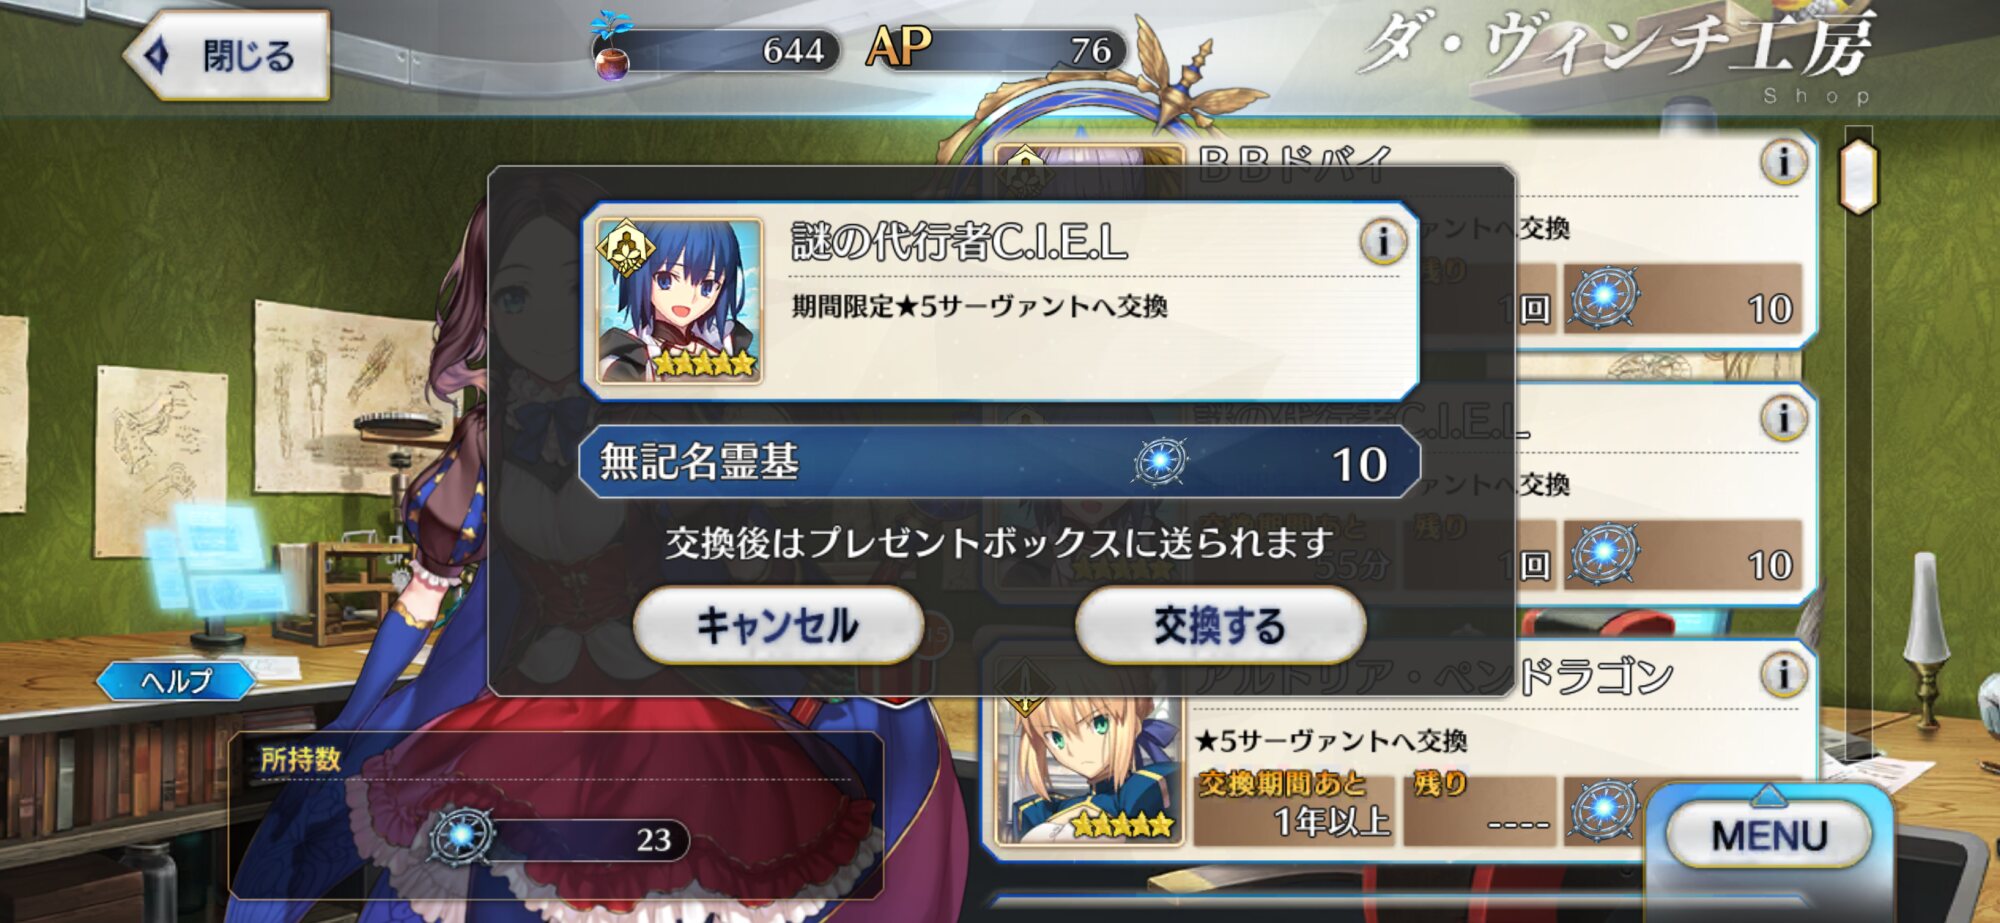Viewport: 2000px width, 923px height.
Task: Open info icon for background C.I.E.L item
Action: tap(1783, 418)
